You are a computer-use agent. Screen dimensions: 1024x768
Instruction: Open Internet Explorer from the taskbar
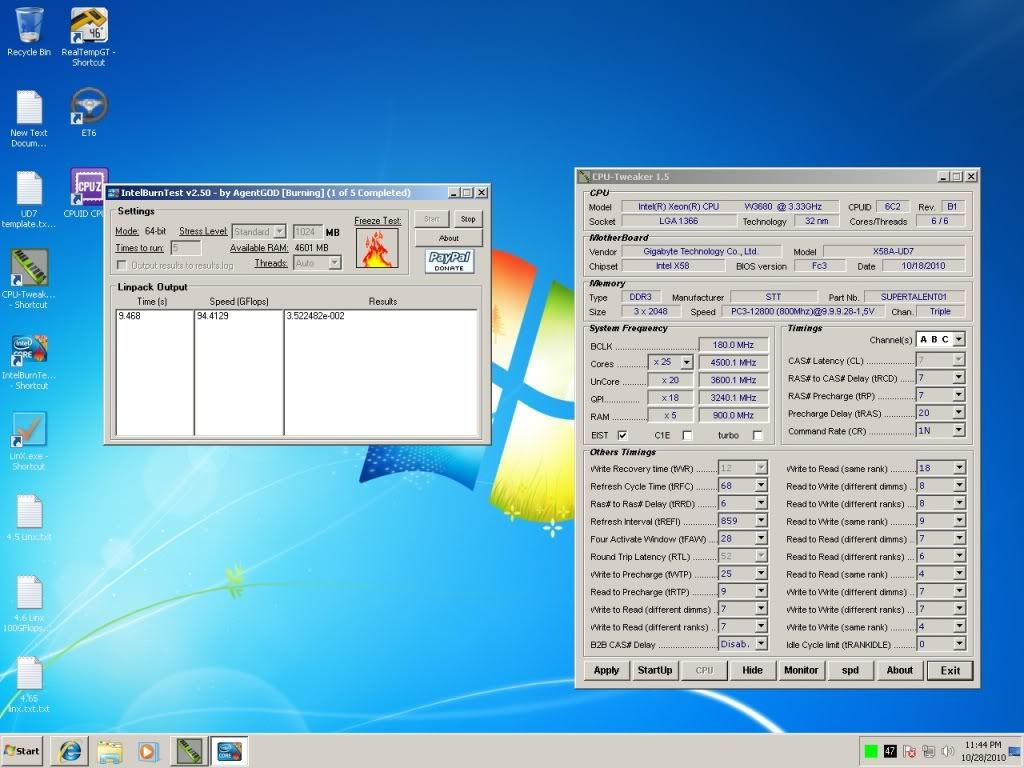[x=70, y=751]
